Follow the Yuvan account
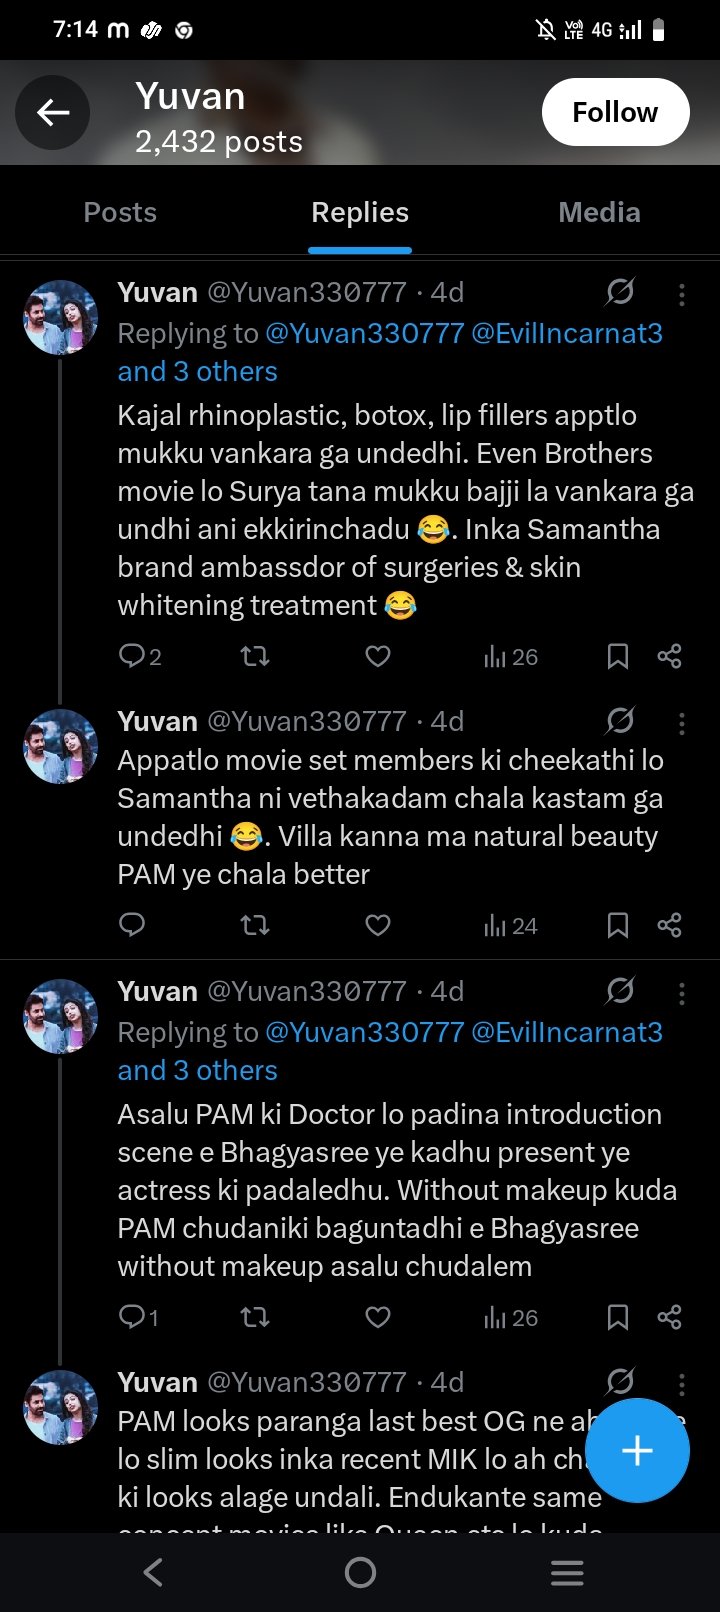This screenshot has width=720, height=1612. [615, 112]
